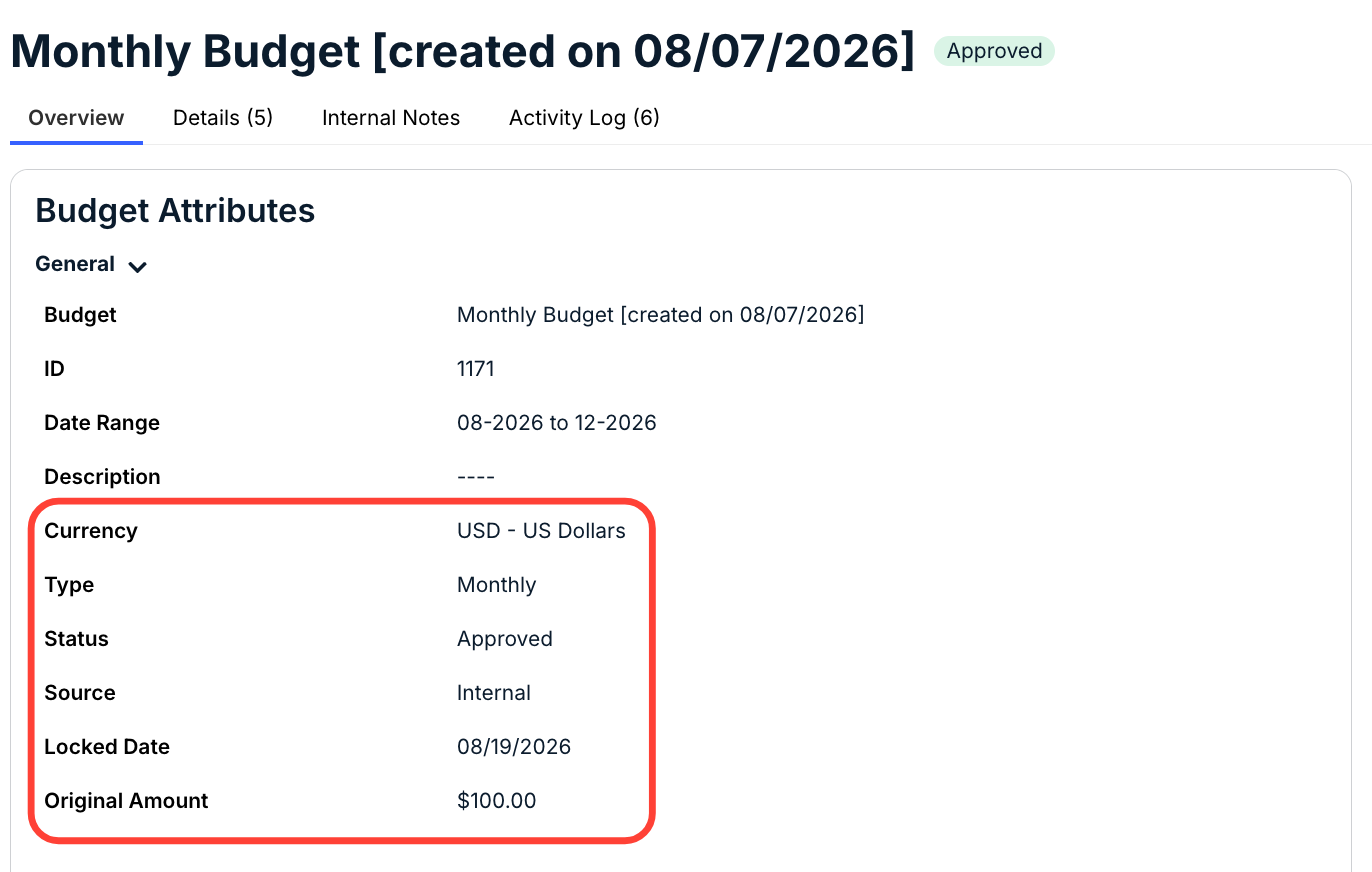The height and width of the screenshot is (872, 1372).
Task: Click the General section label
Action: [75, 264]
